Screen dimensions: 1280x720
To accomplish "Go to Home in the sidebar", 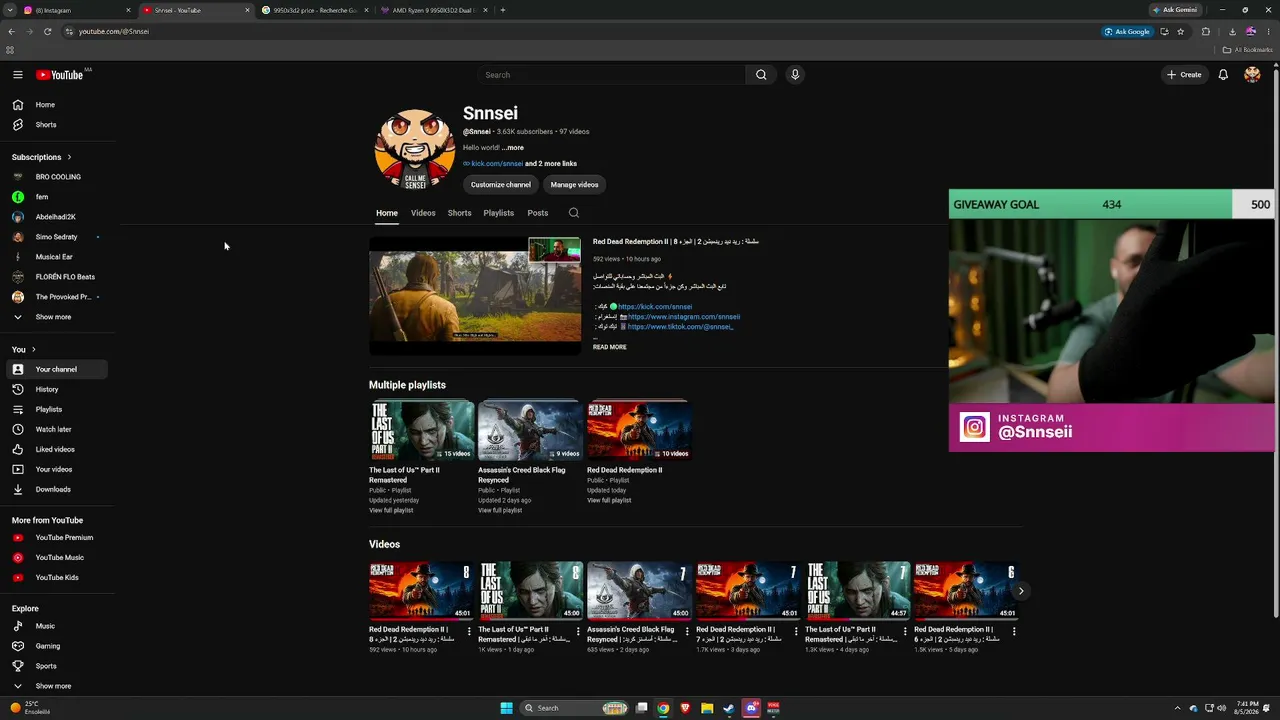I will [x=58, y=105].
